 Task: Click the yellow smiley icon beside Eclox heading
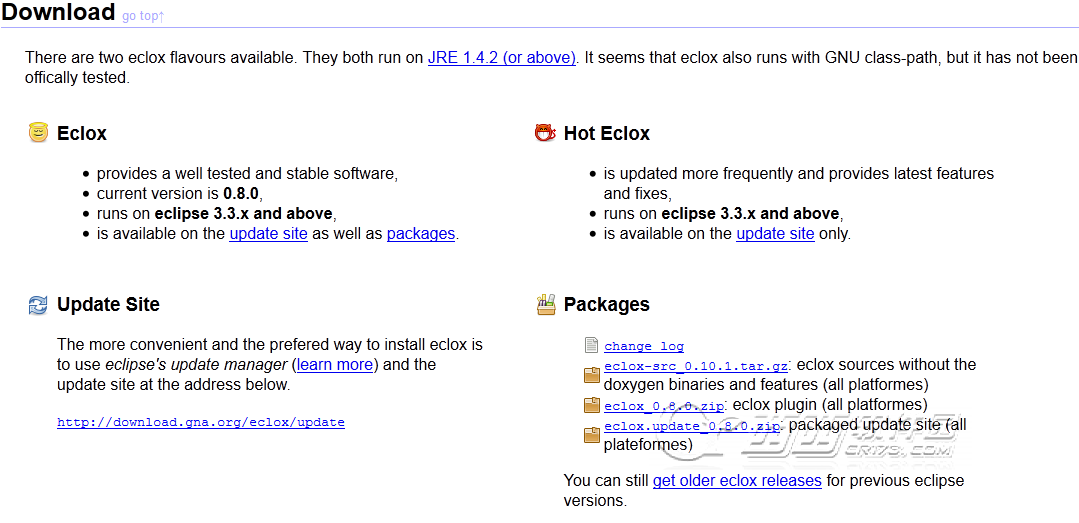(39, 133)
